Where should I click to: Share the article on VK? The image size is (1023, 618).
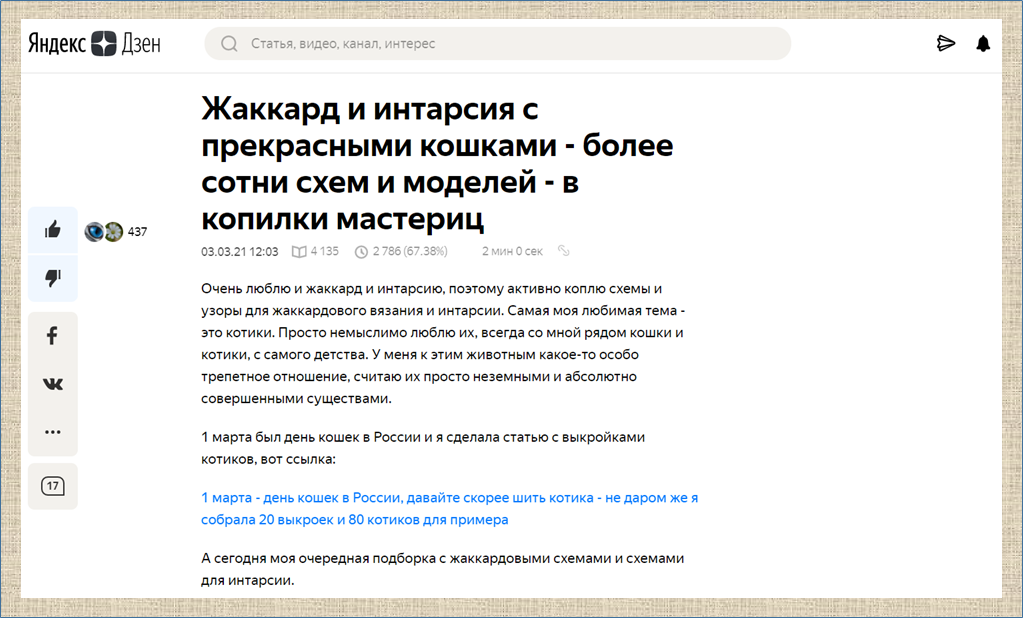pos(53,384)
